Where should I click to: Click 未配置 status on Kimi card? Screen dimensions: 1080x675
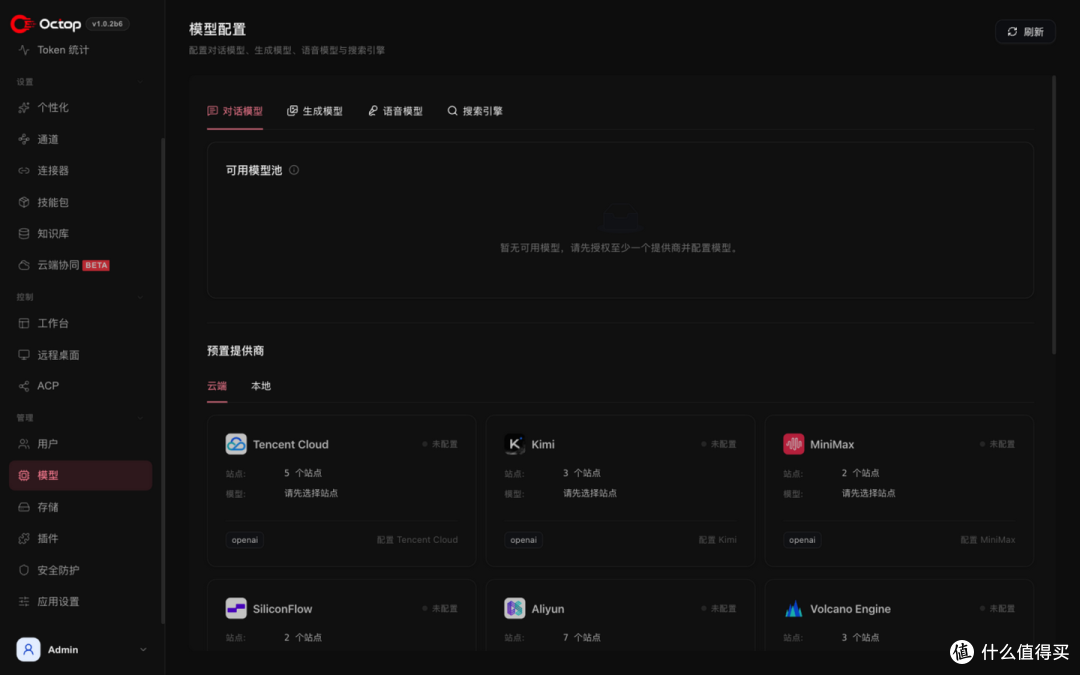click(719, 444)
